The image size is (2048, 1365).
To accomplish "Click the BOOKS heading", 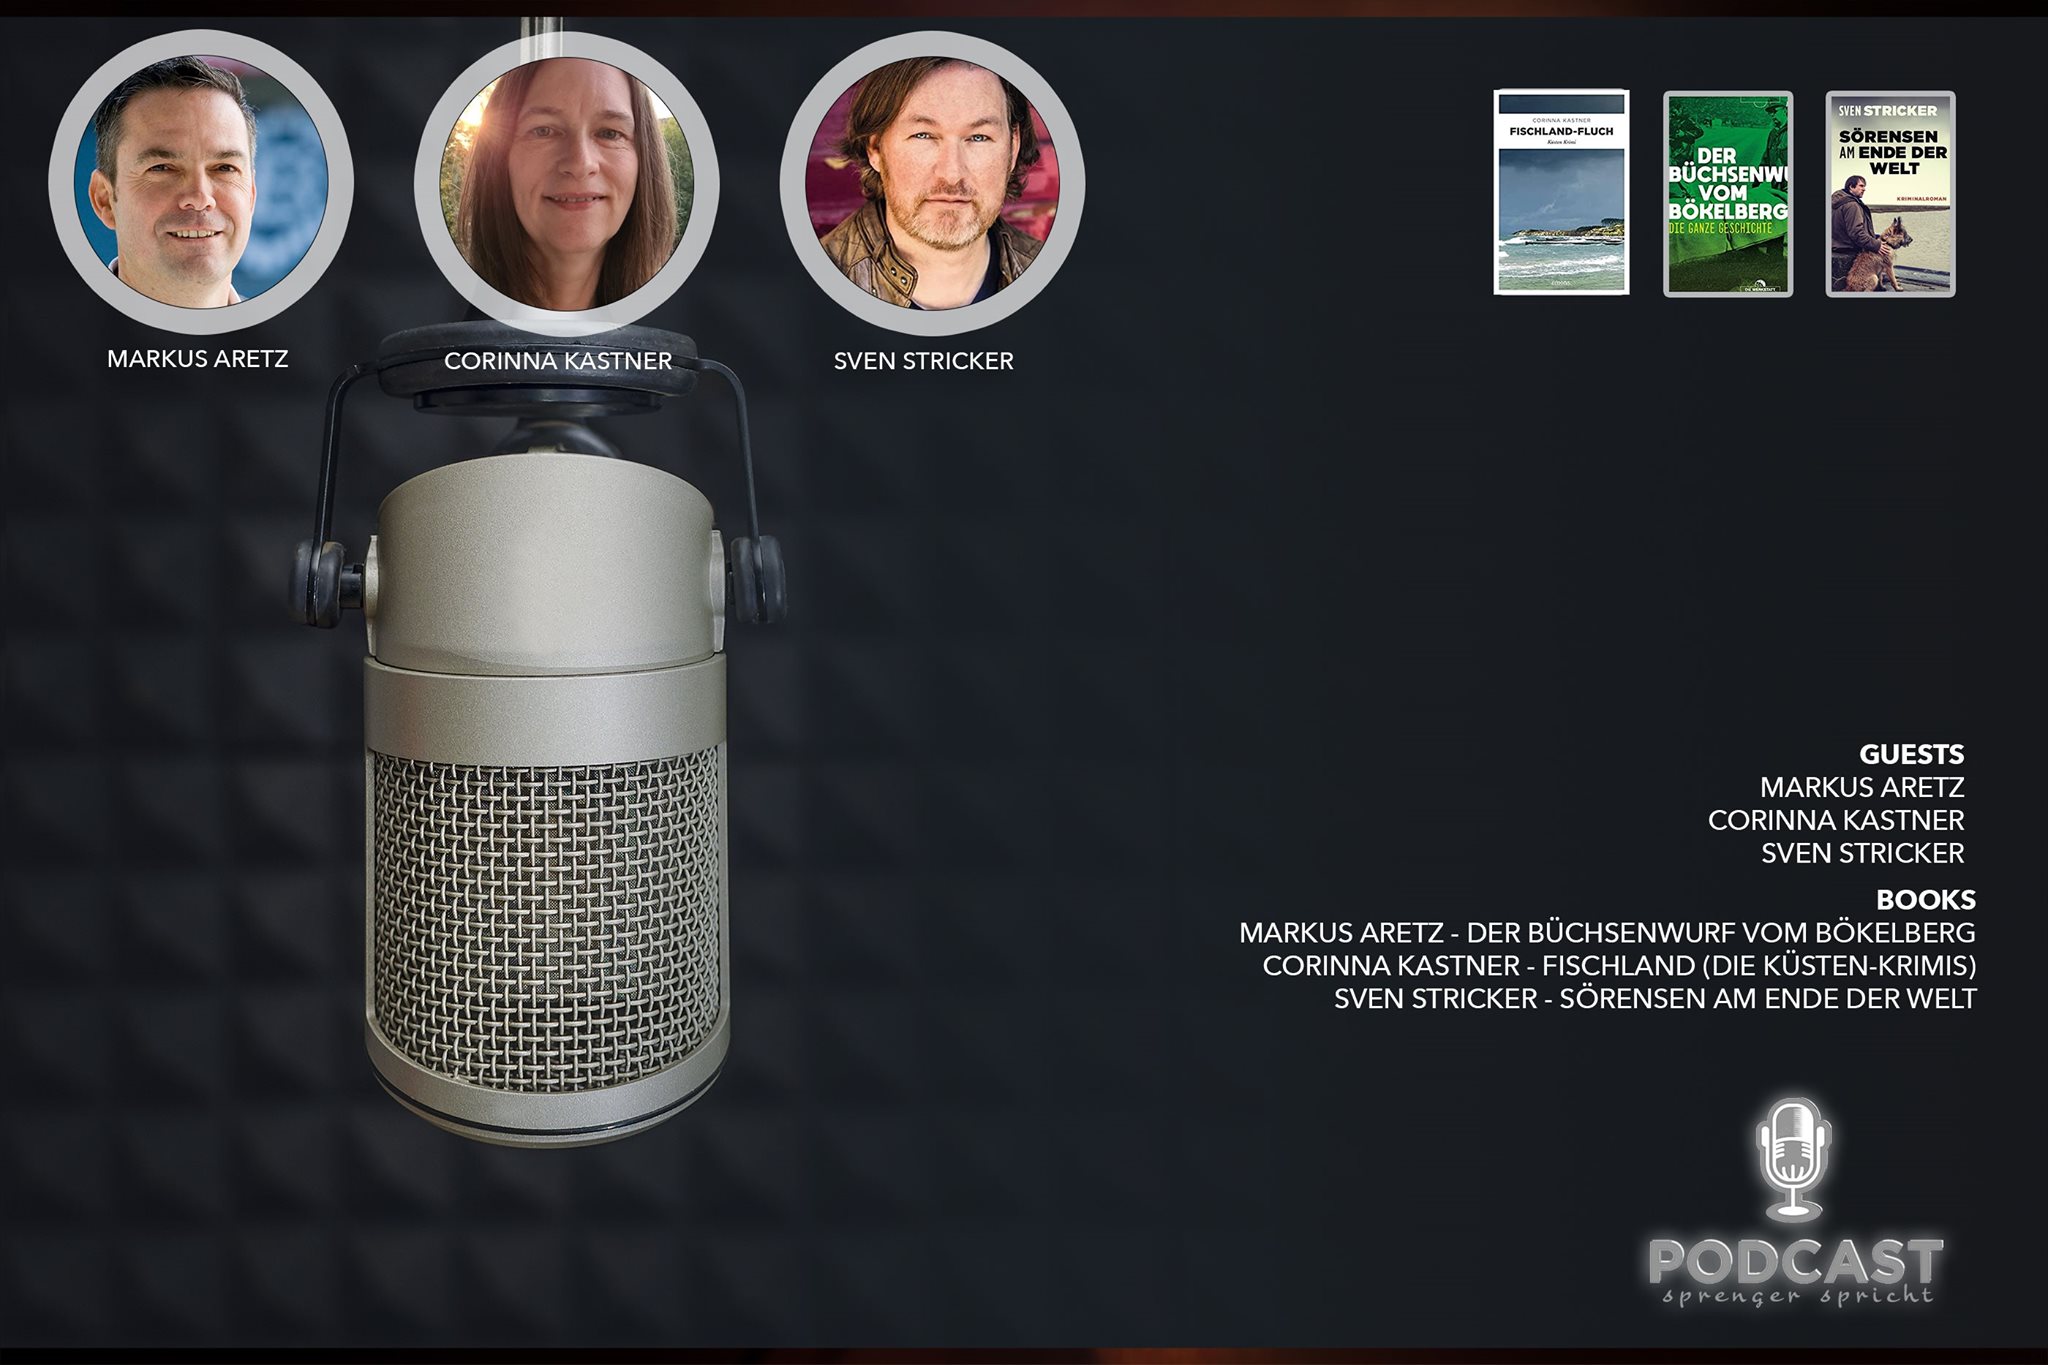I will coord(1925,899).
